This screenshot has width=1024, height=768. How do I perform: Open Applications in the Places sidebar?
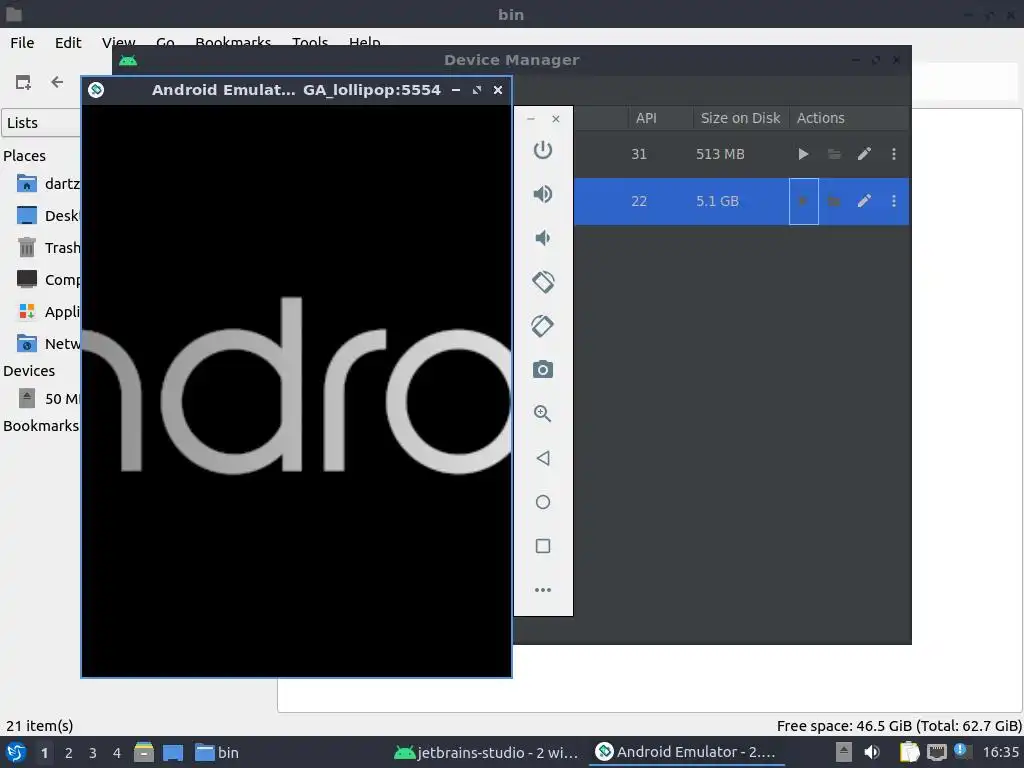[x=46, y=312]
